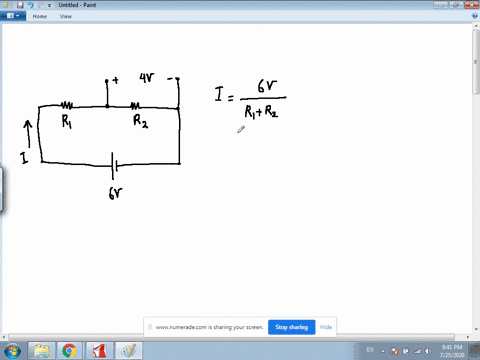Click the horizontal scrollbar right arrow
Image resolution: width=480 pixels, height=360 pixels.
coord(468,337)
